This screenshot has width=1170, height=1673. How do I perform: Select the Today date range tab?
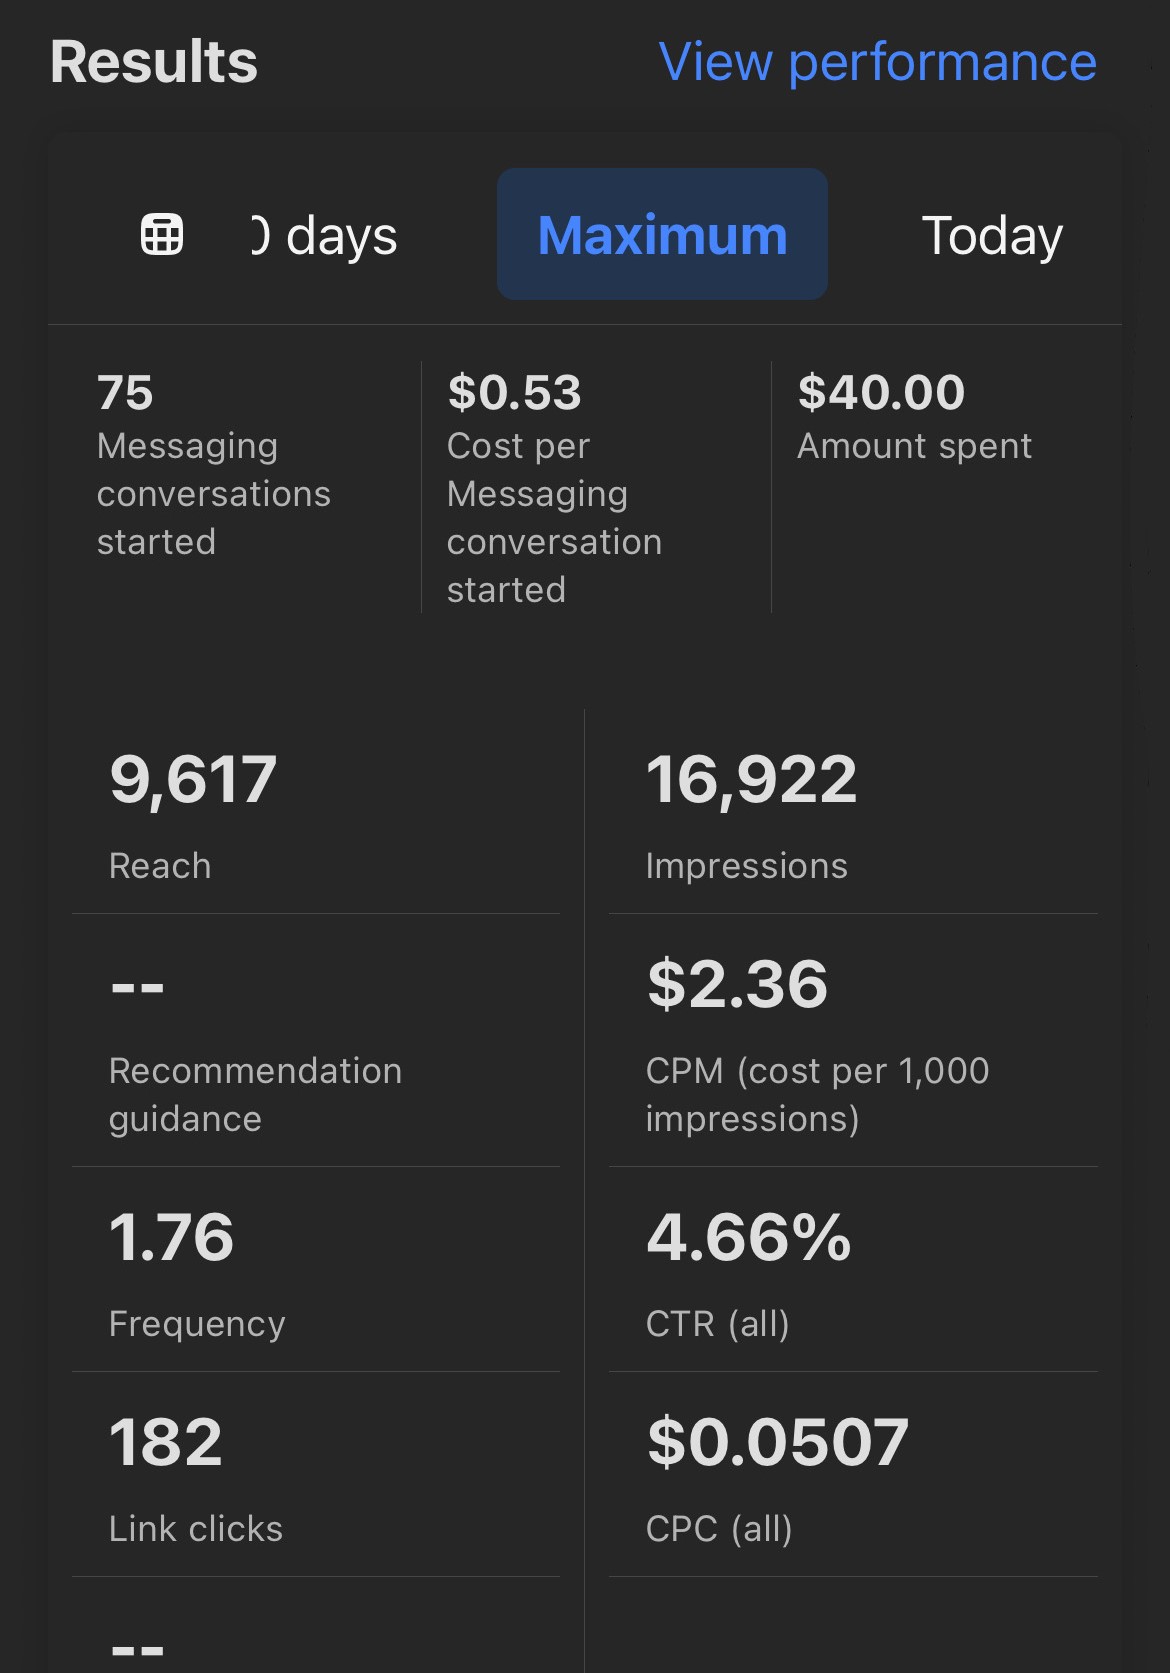tap(991, 236)
